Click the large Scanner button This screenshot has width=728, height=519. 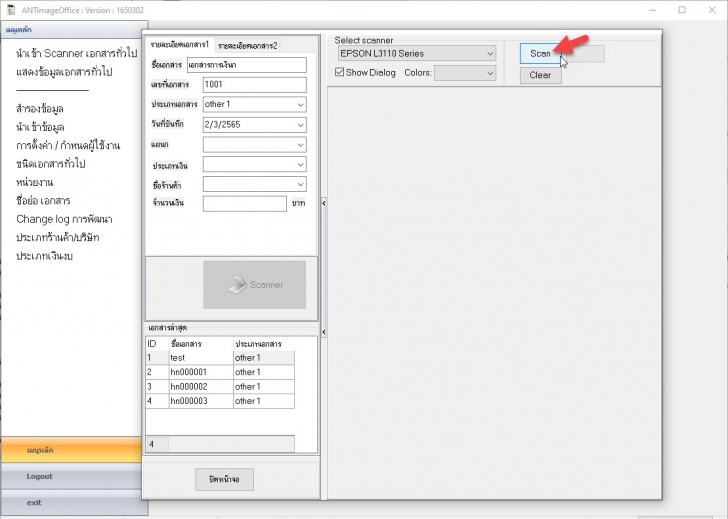[254, 285]
